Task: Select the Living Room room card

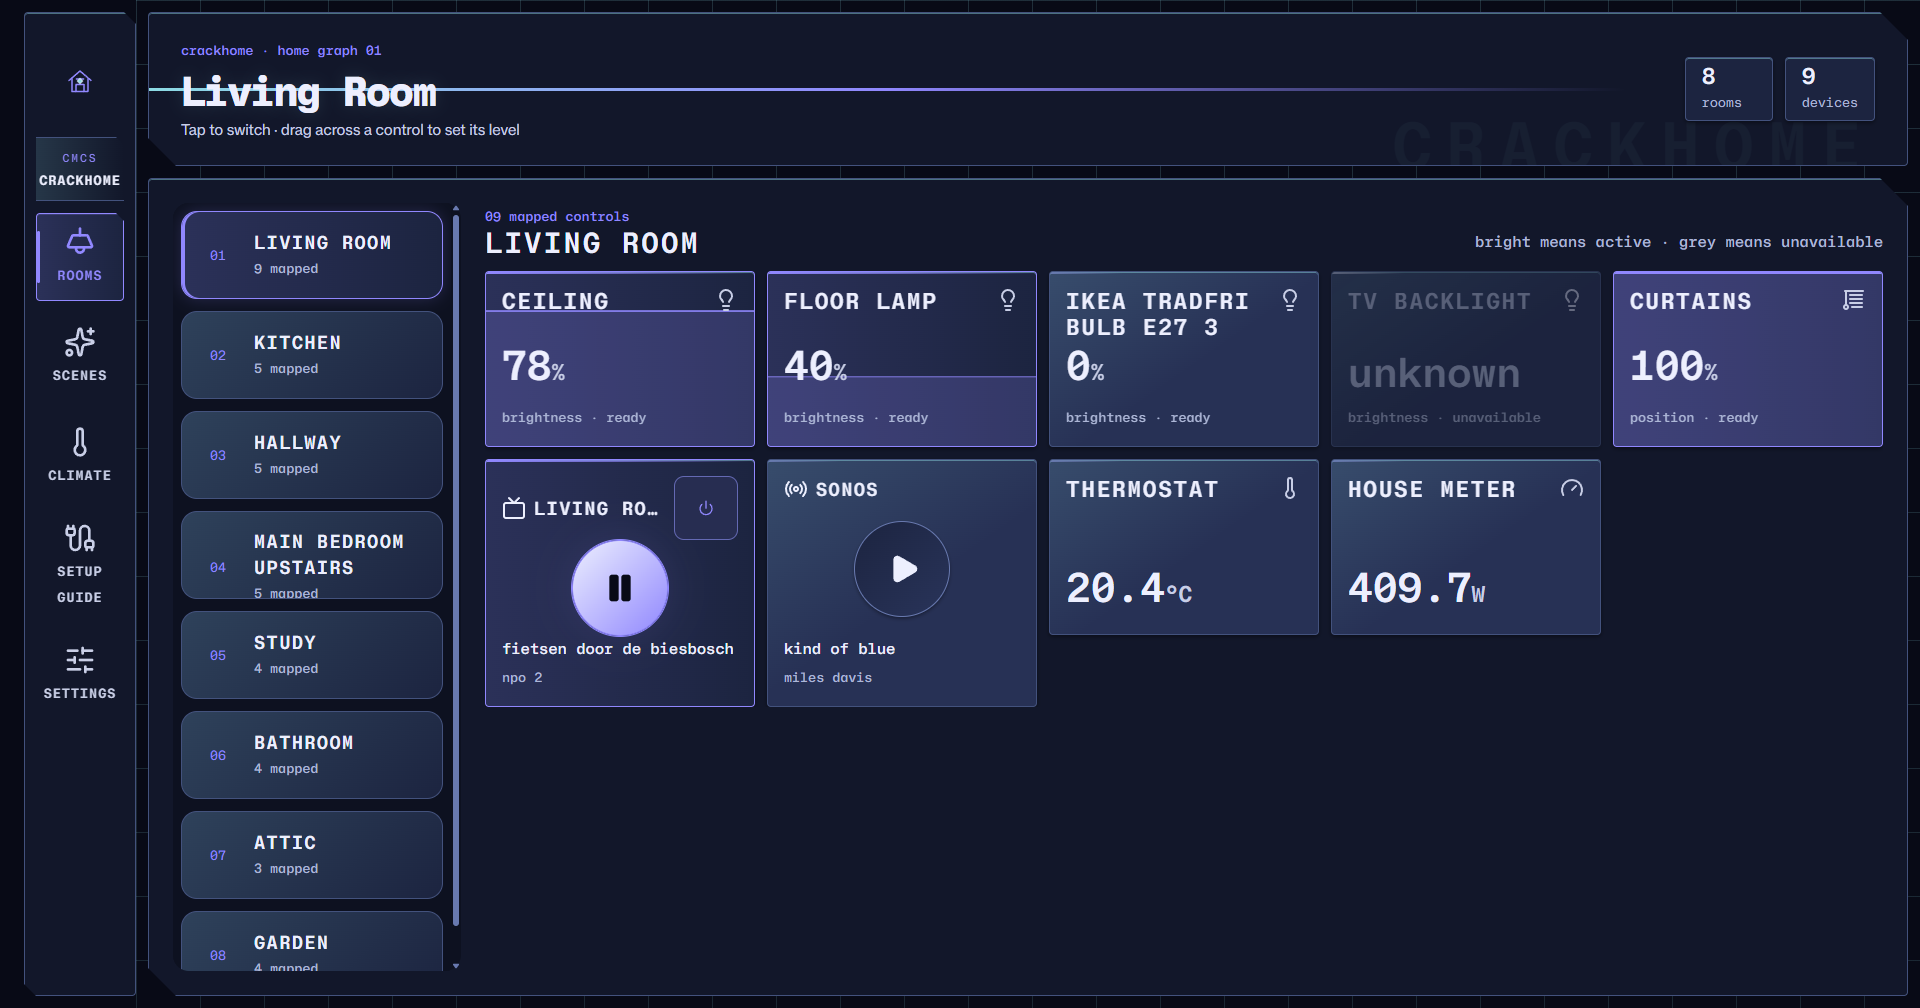Action: (312, 255)
